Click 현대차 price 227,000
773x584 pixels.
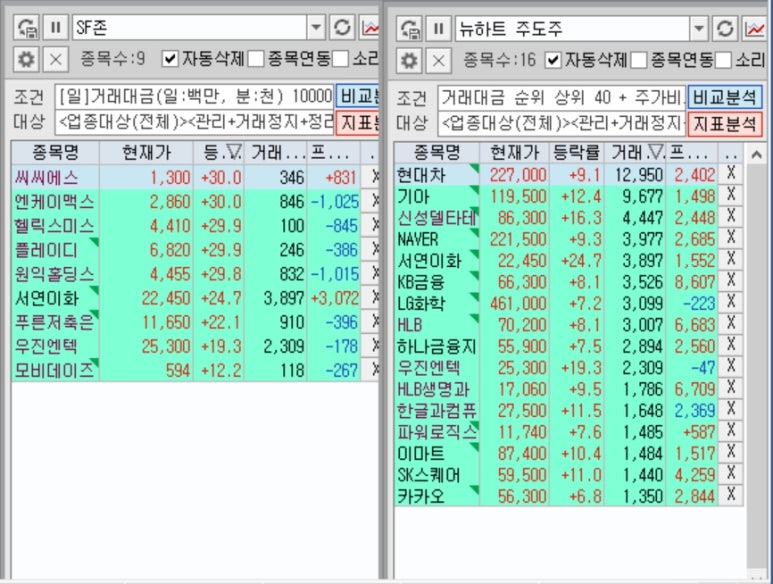point(518,174)
